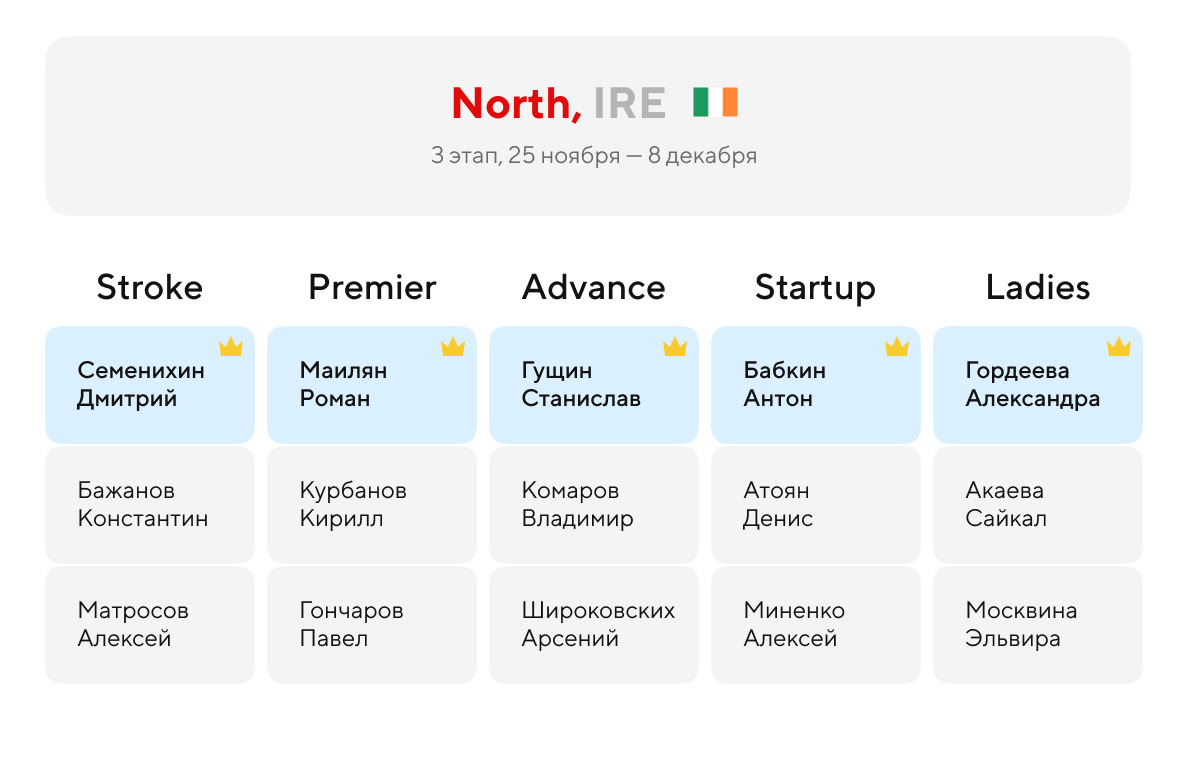The height and width of the screenshot is (784, 1188).
Task: Click the crown on Семенихин Дмитрий card
Action: 231,347
